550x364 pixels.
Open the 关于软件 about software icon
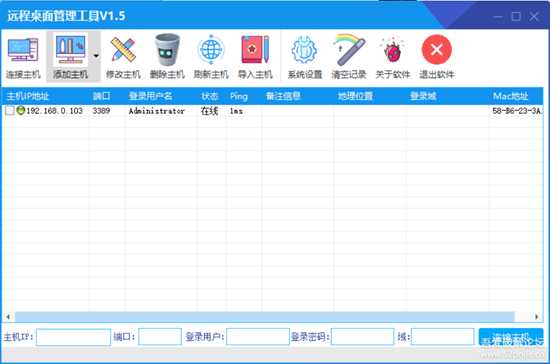pyautogui.click(x=393, y=50)
